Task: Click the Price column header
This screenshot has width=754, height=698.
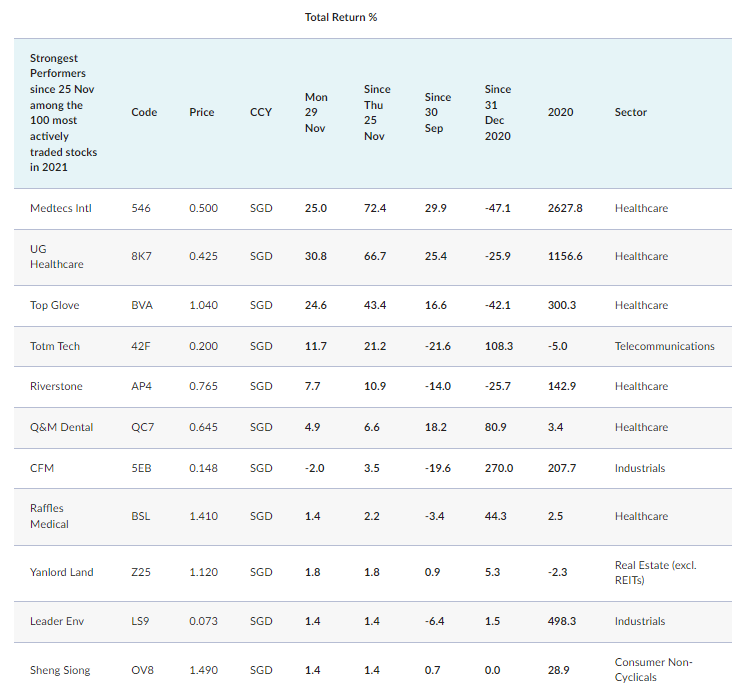Action: pyautogui.click(x=202, y=112)
